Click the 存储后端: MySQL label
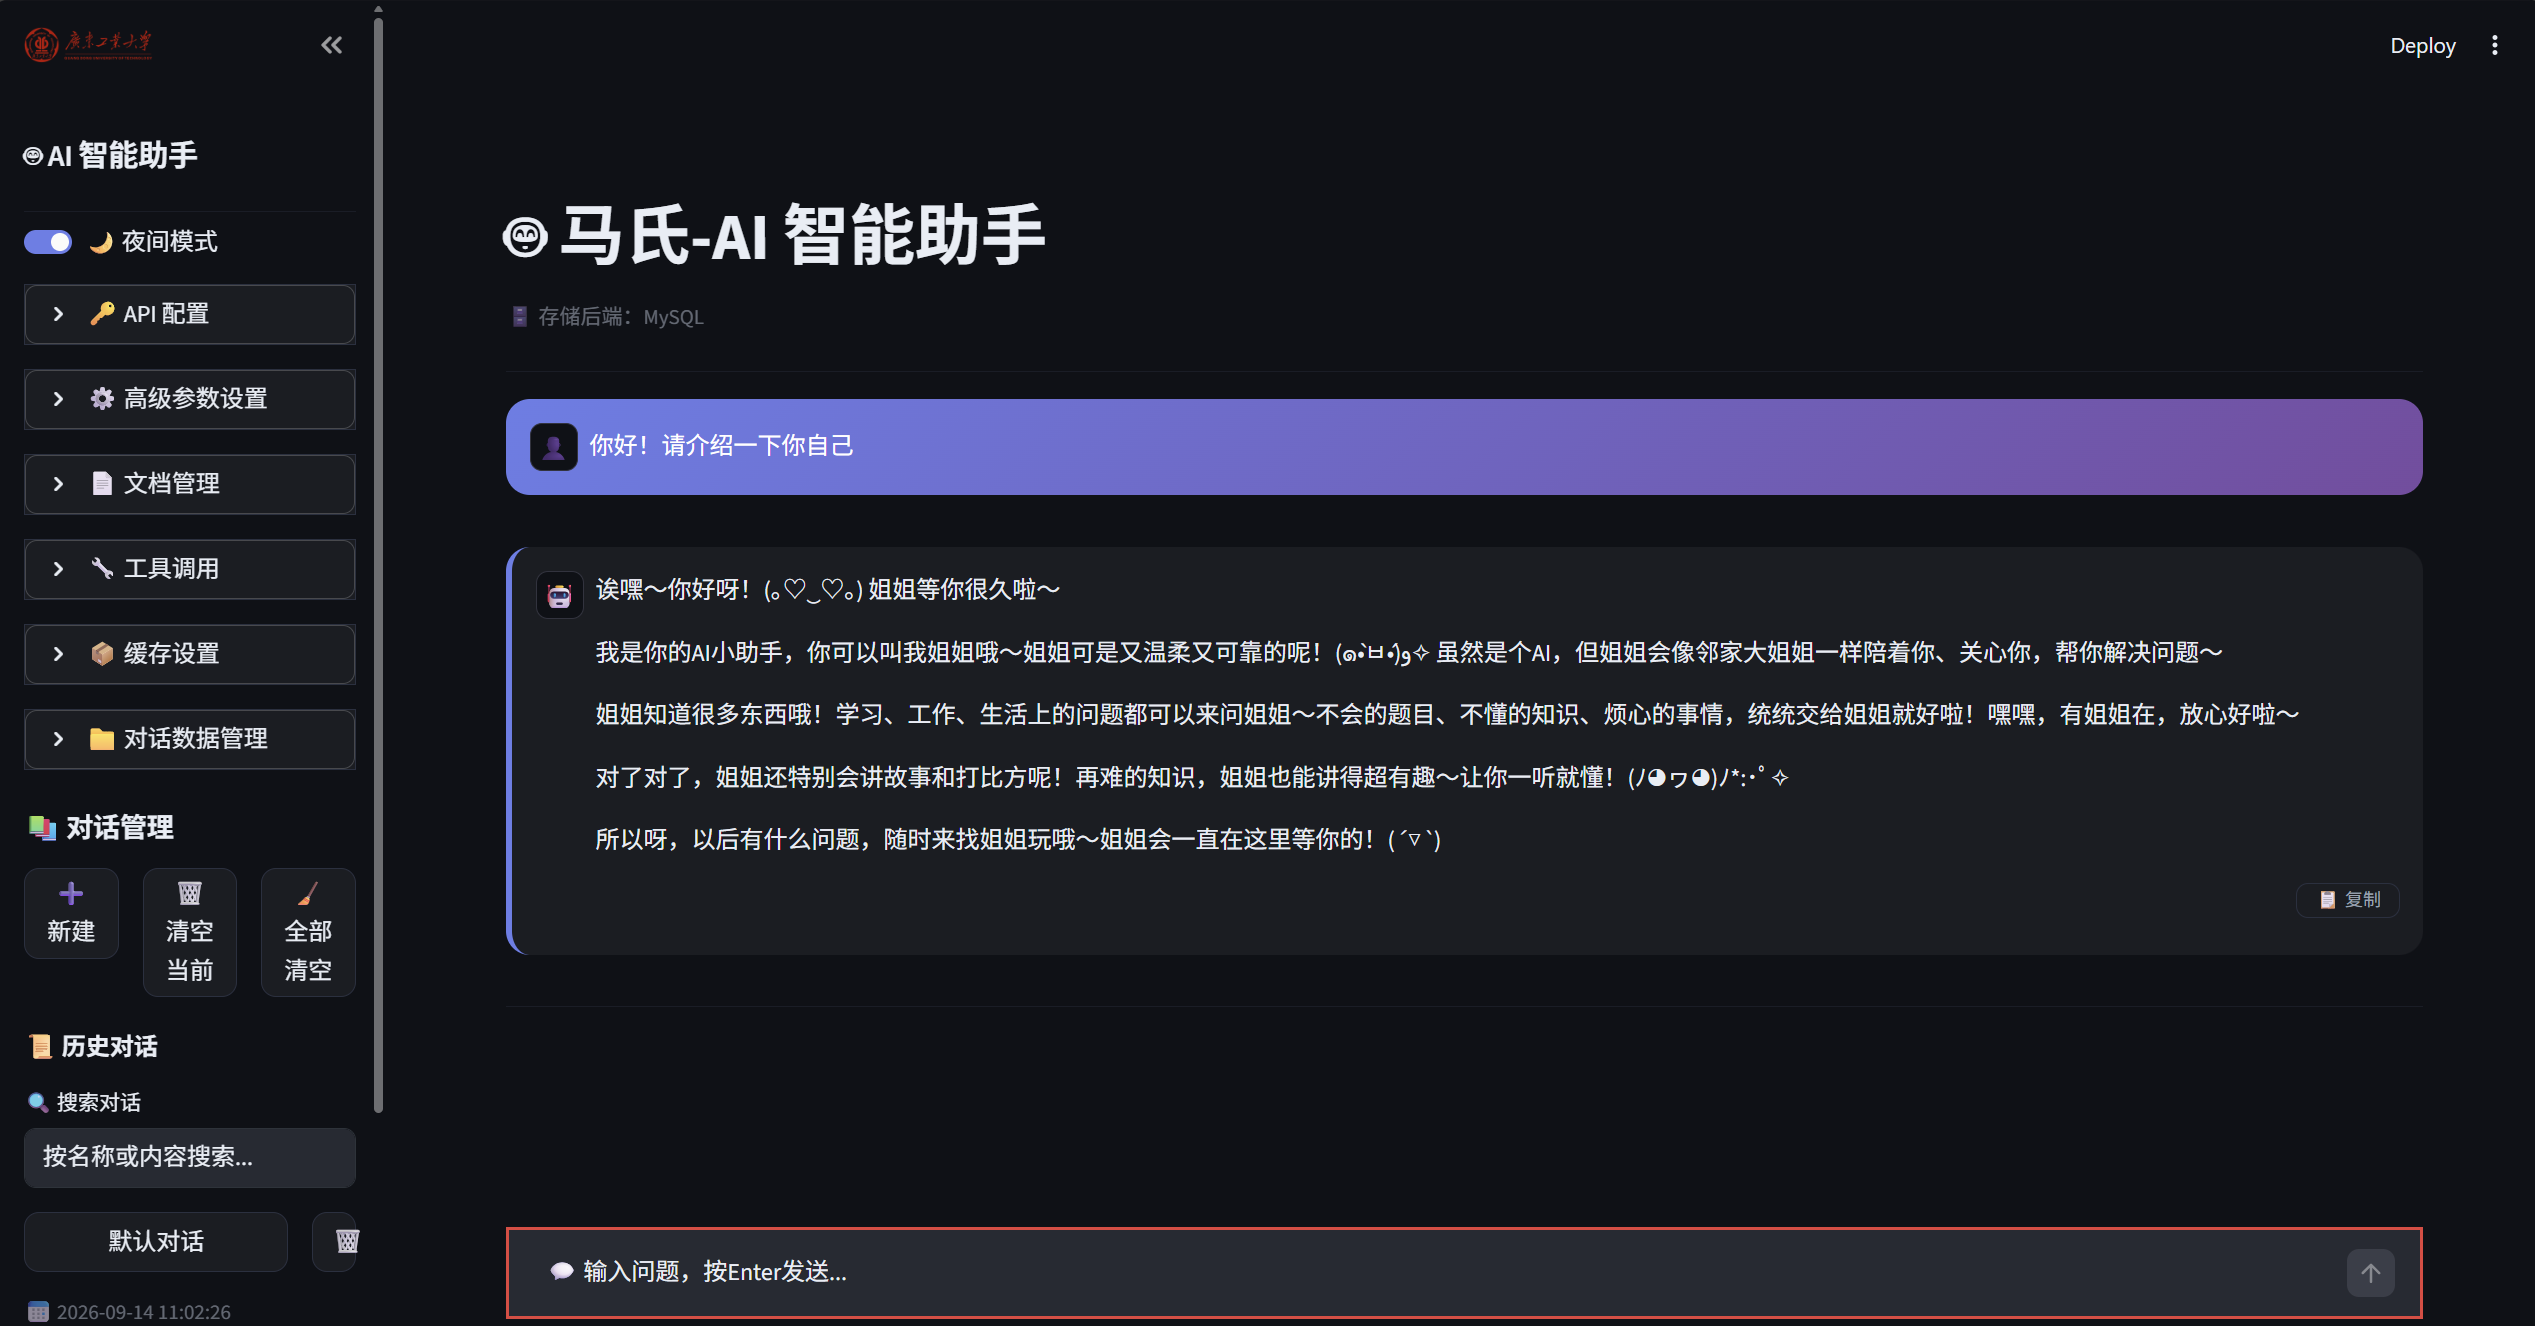This screenshot has height=1326, width=2535. point(609,317)
